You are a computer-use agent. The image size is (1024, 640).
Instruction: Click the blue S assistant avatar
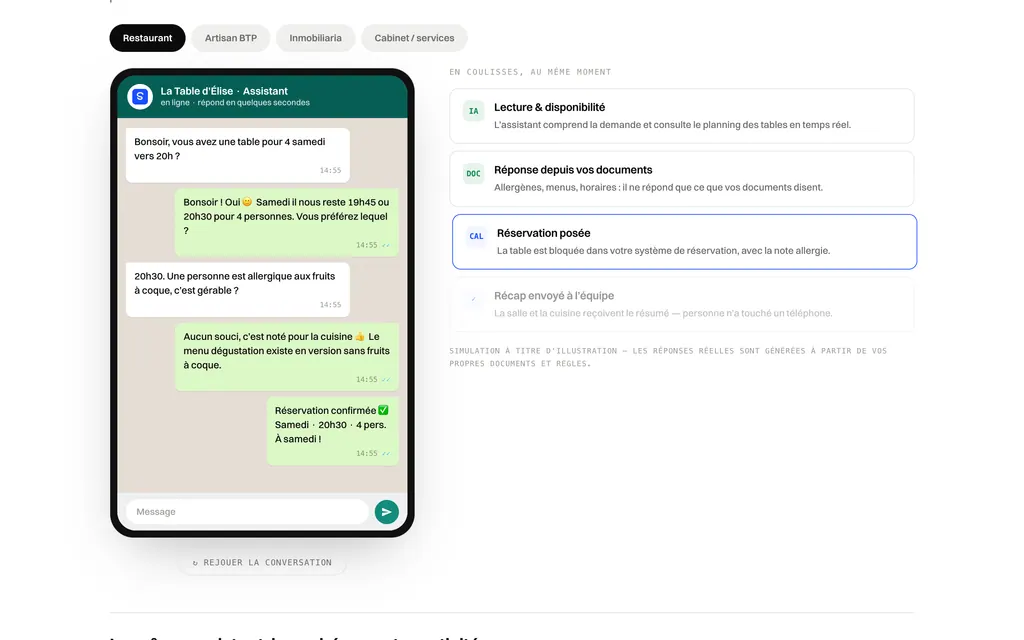(140, 97)
